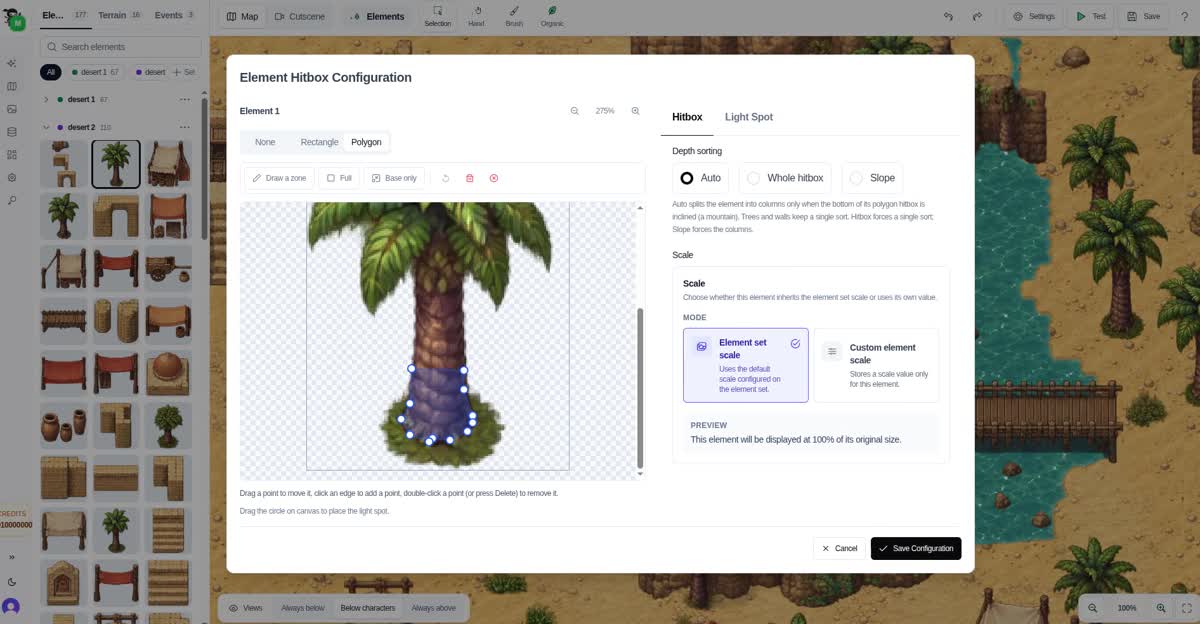
Task: Delete hitbox with the red trash icon
Action: [470, 178]
